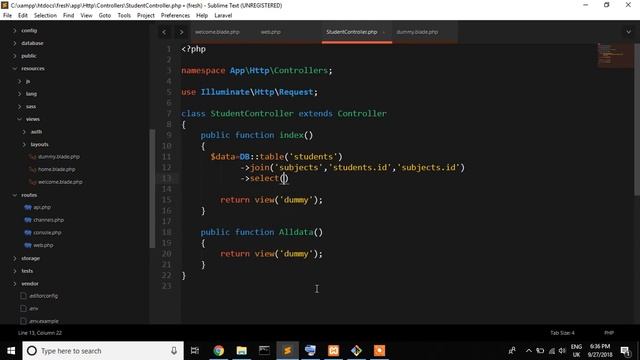Show hidden system tray icons
The height and width of the screenshot is (360, 640).
click(x=529, y=351)
